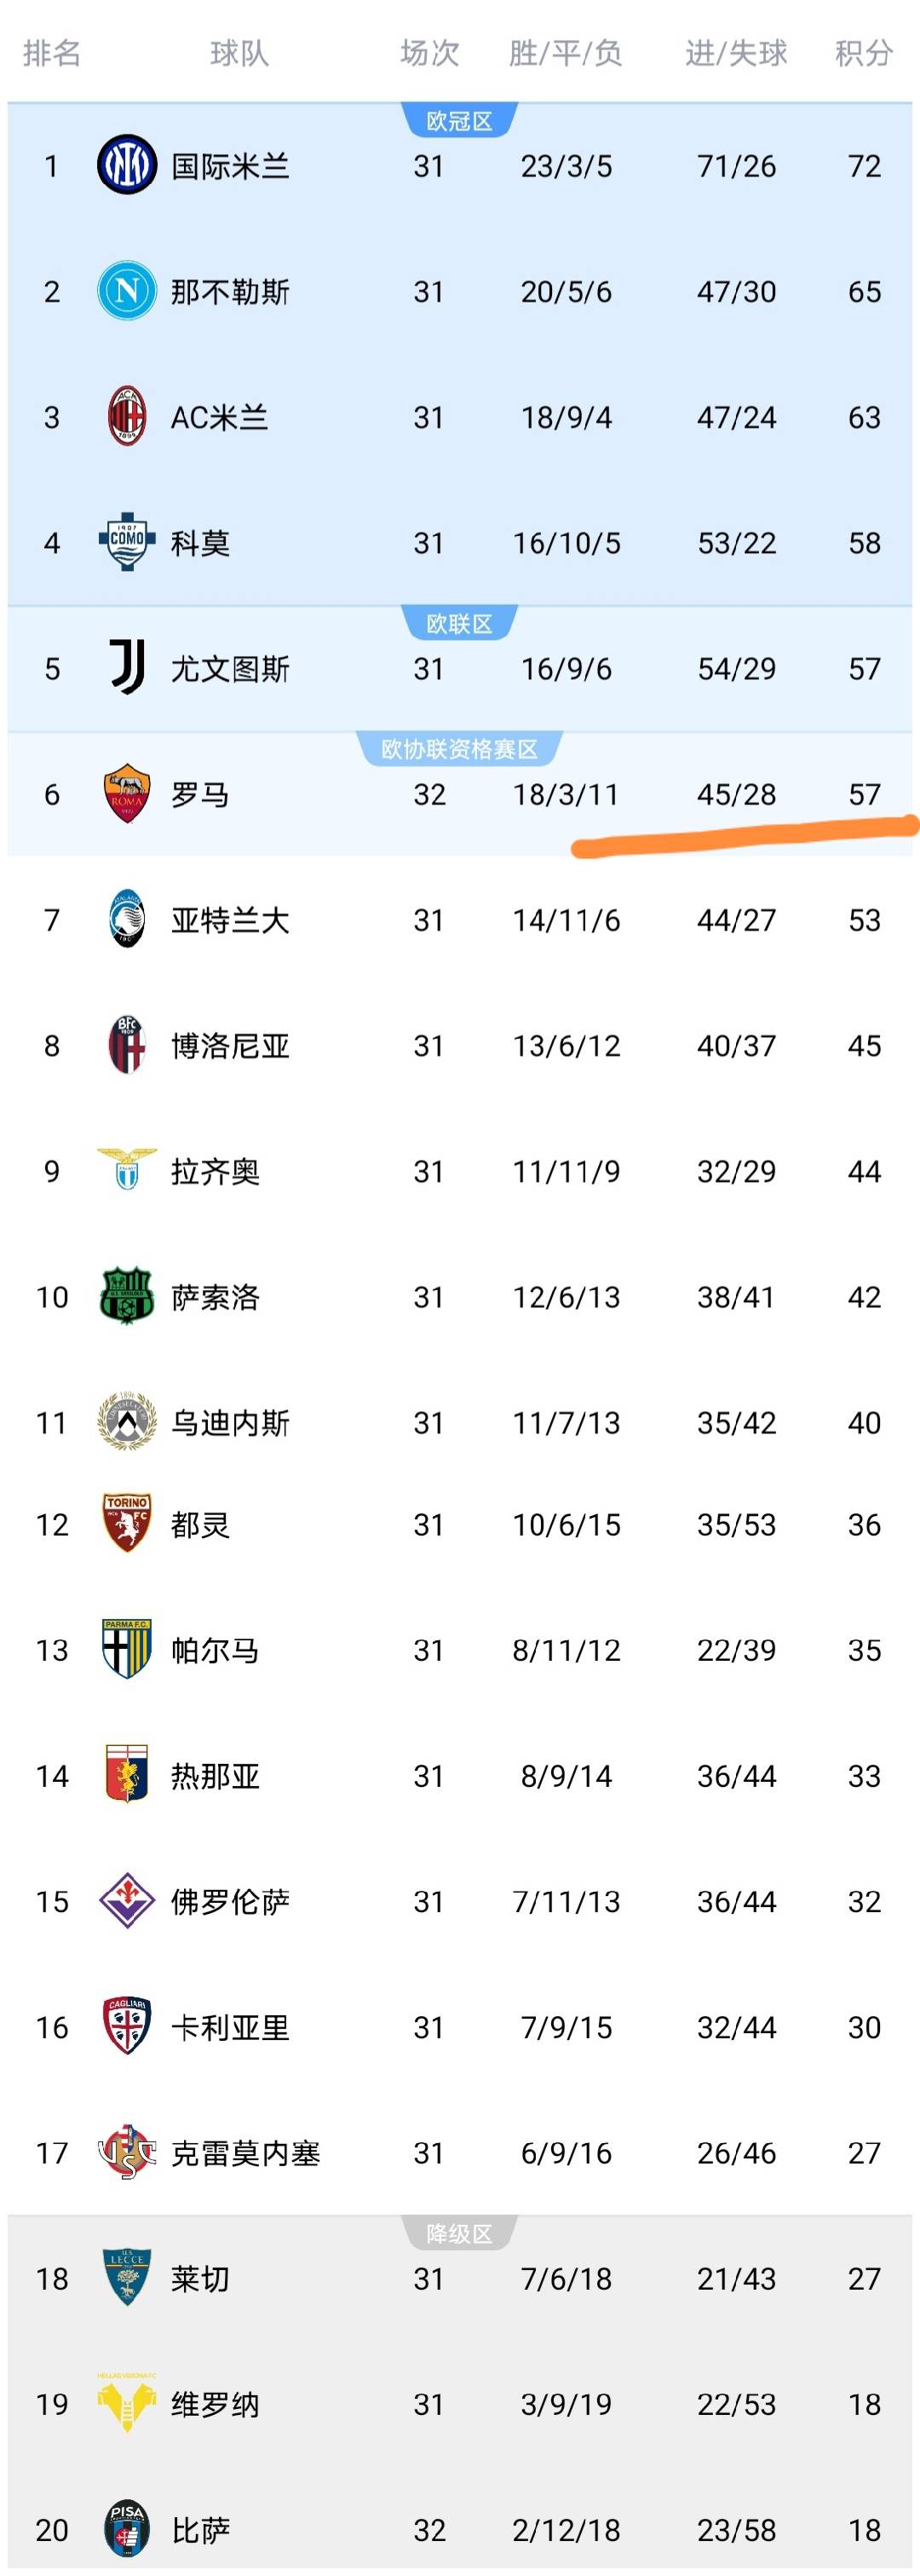Click the AC Milan crest
This screenshot has height=2576, width=920.
[x=127, y=417]
